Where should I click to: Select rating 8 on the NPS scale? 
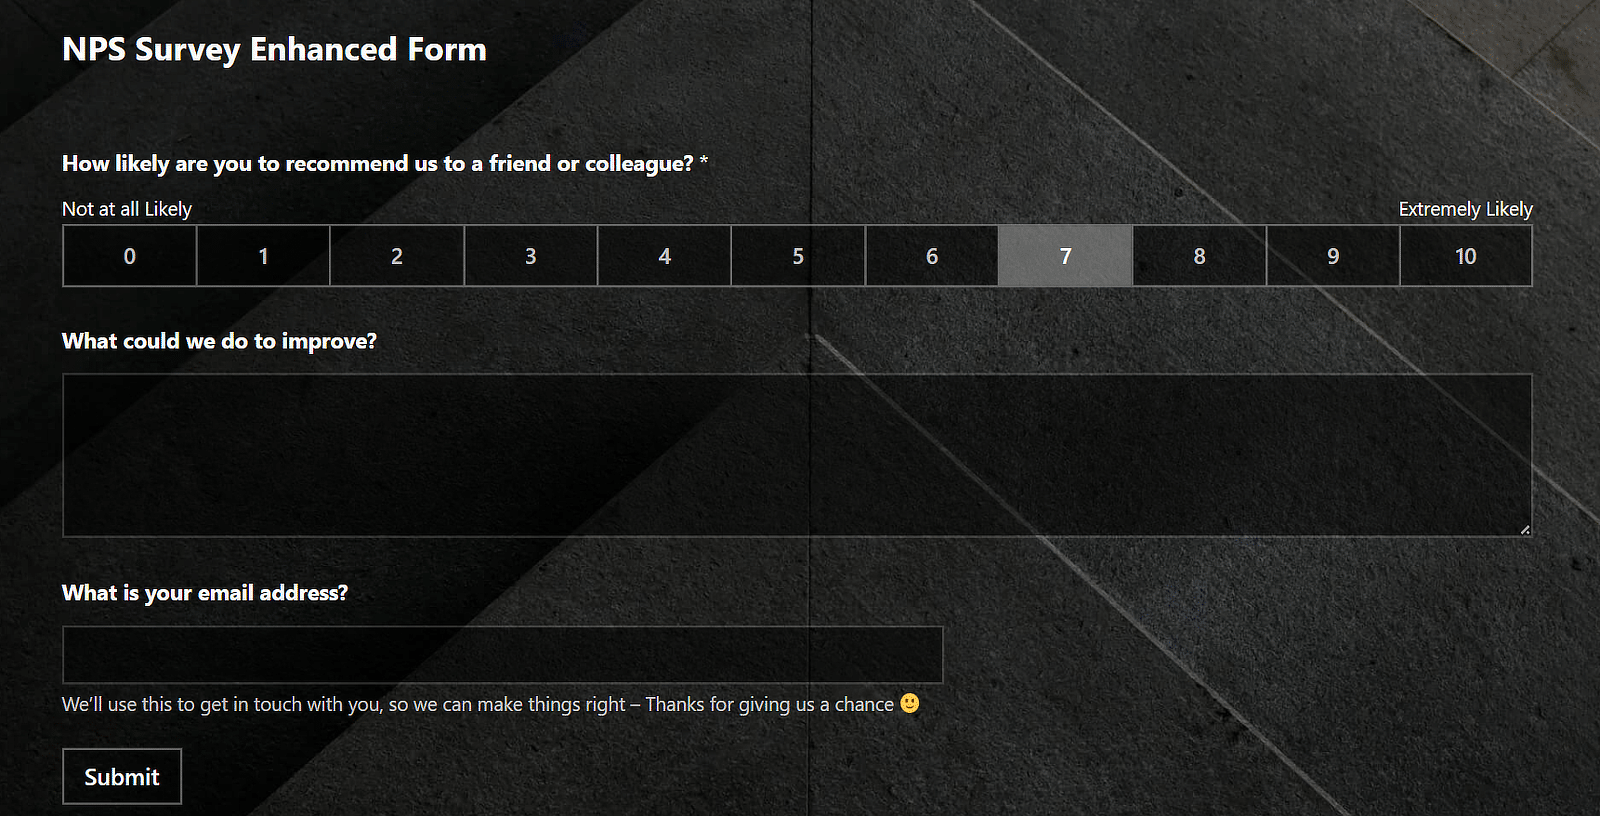point(1199,256)
